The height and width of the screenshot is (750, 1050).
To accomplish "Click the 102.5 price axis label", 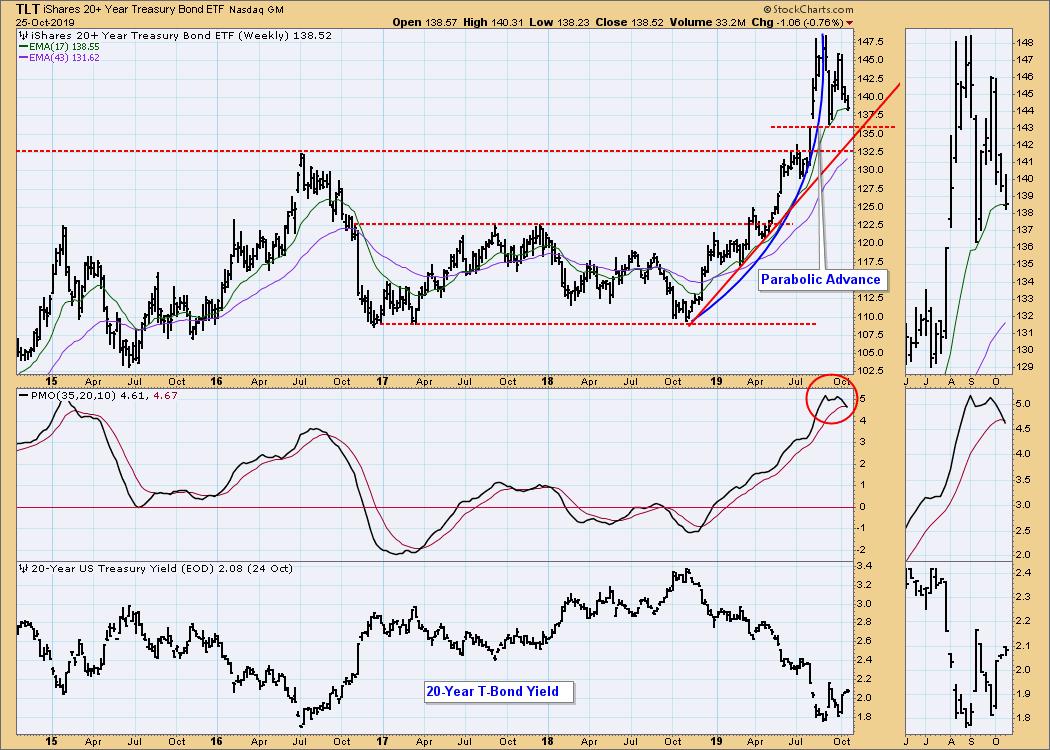I will click(871, 370).
